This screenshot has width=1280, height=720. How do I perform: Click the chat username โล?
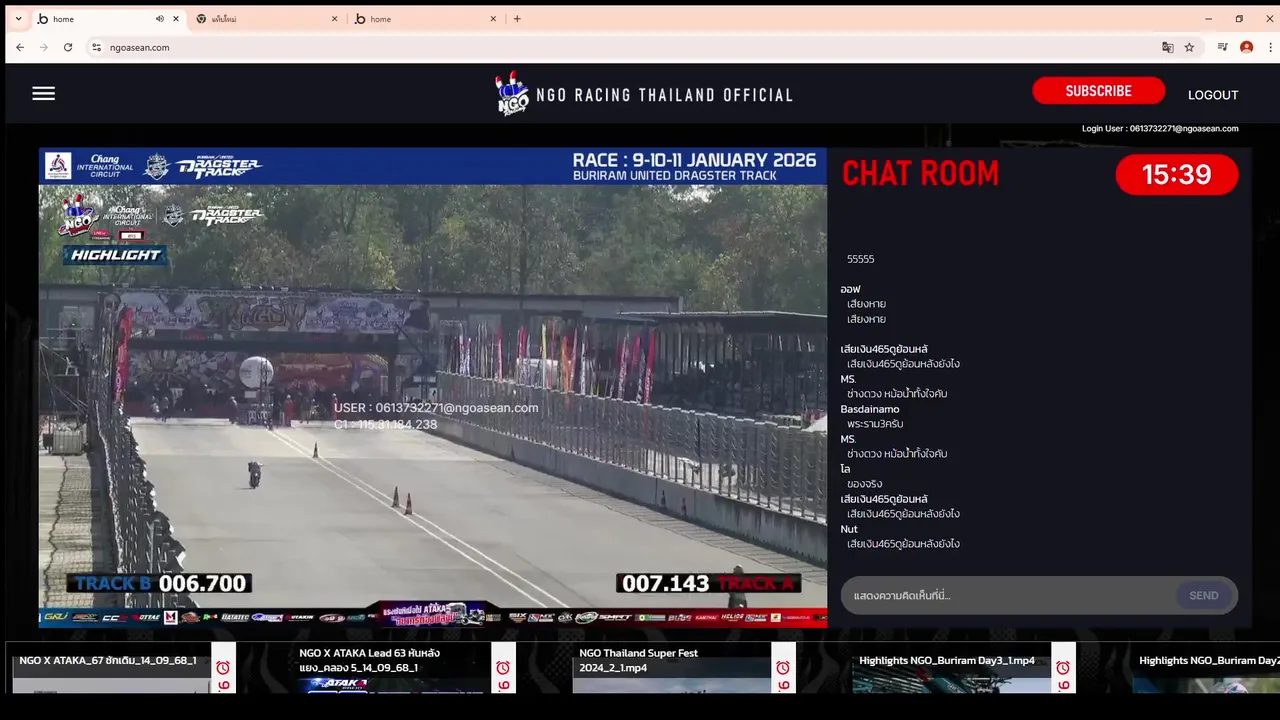(x=846, y=469)
